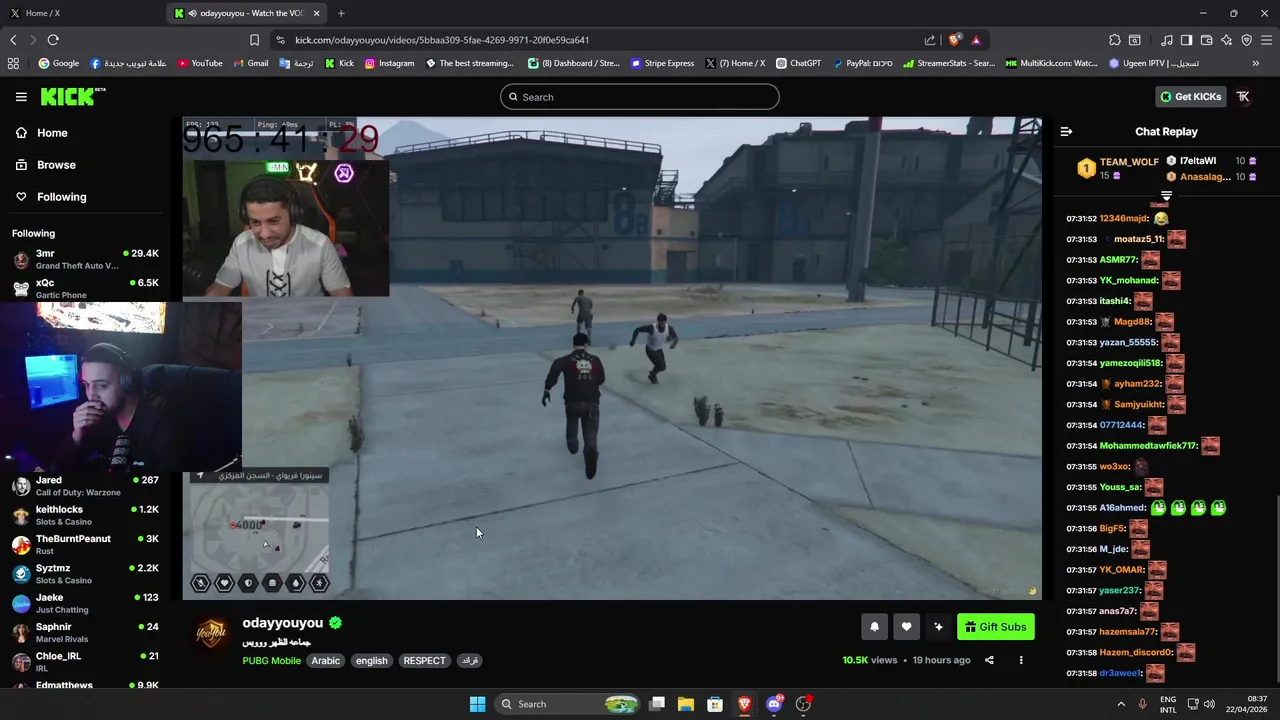Select the odayyouyou Kick tab
This screenshot has width=1280, height=720.
[x=248, y=13]
